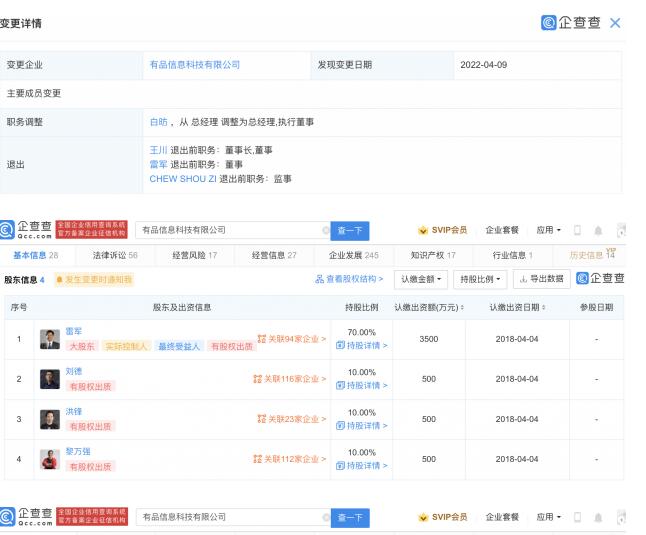Click the mobile phone icon in middle header
This screenshot has width=646, height=535.
pos(577,230)
